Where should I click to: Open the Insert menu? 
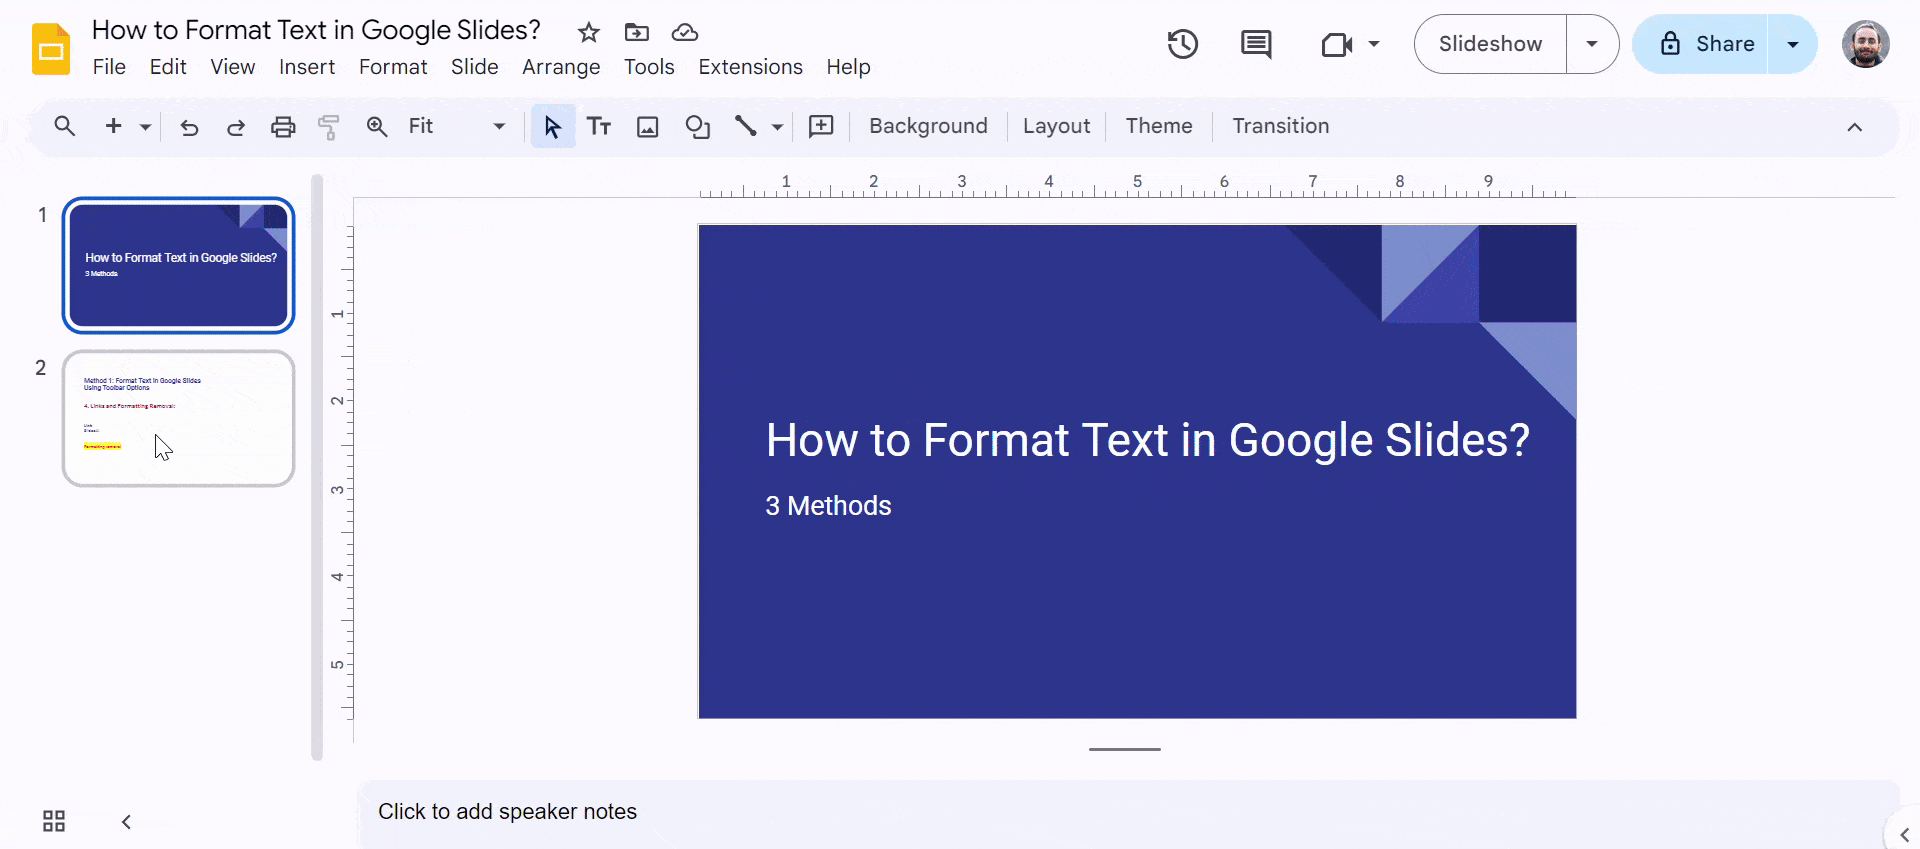(306, 67)
